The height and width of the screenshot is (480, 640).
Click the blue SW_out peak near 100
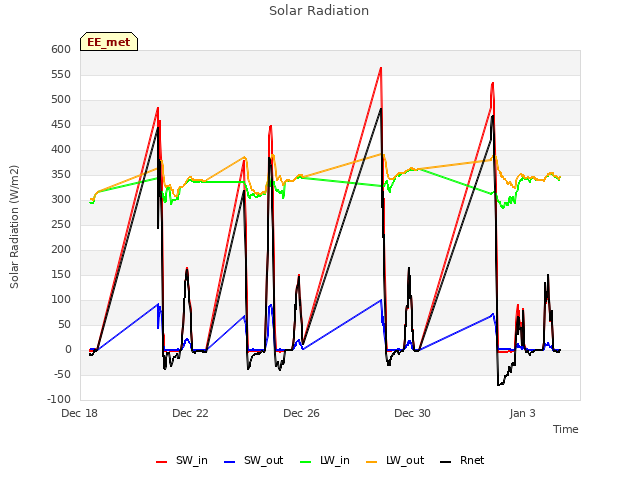381,300
